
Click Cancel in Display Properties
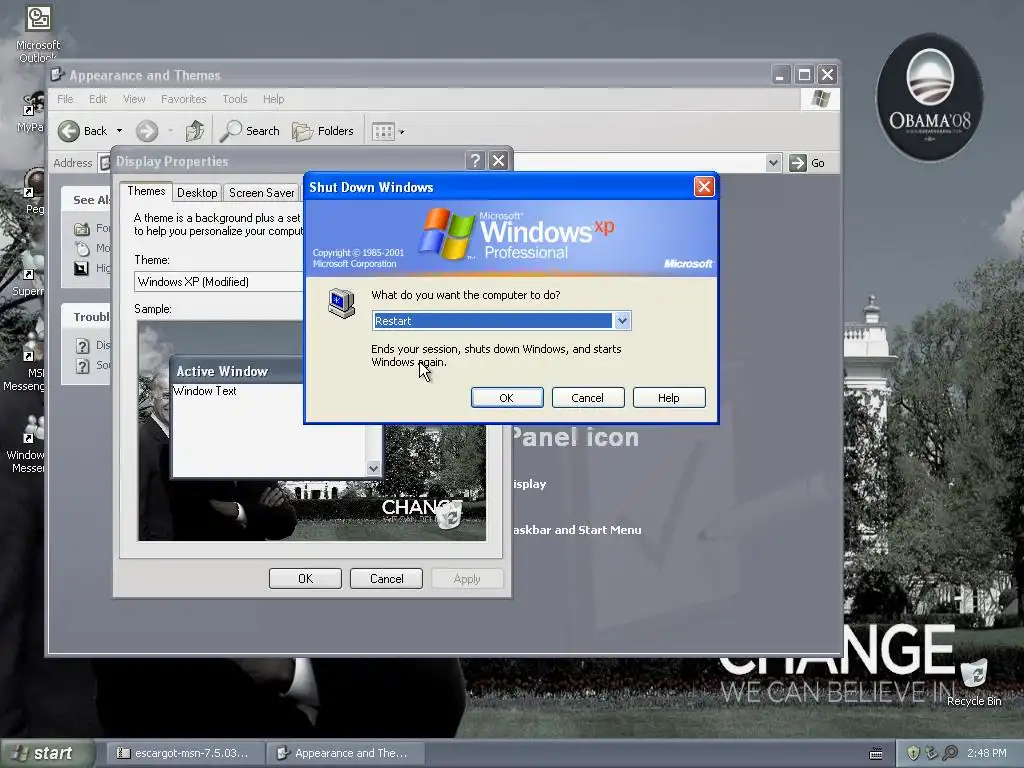(387, 579)
